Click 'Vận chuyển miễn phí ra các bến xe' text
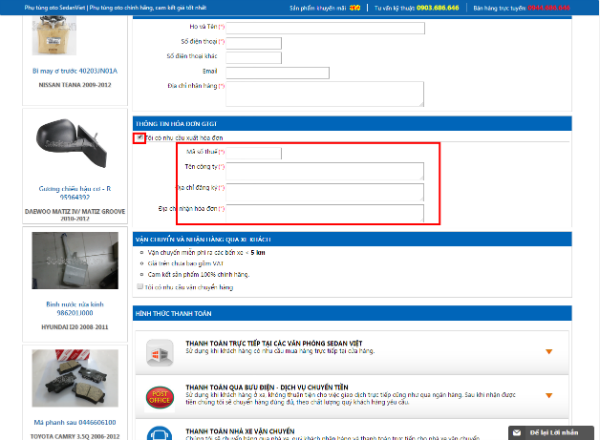The width and height of the screenshot is (600, 440). tap(195, 253)
